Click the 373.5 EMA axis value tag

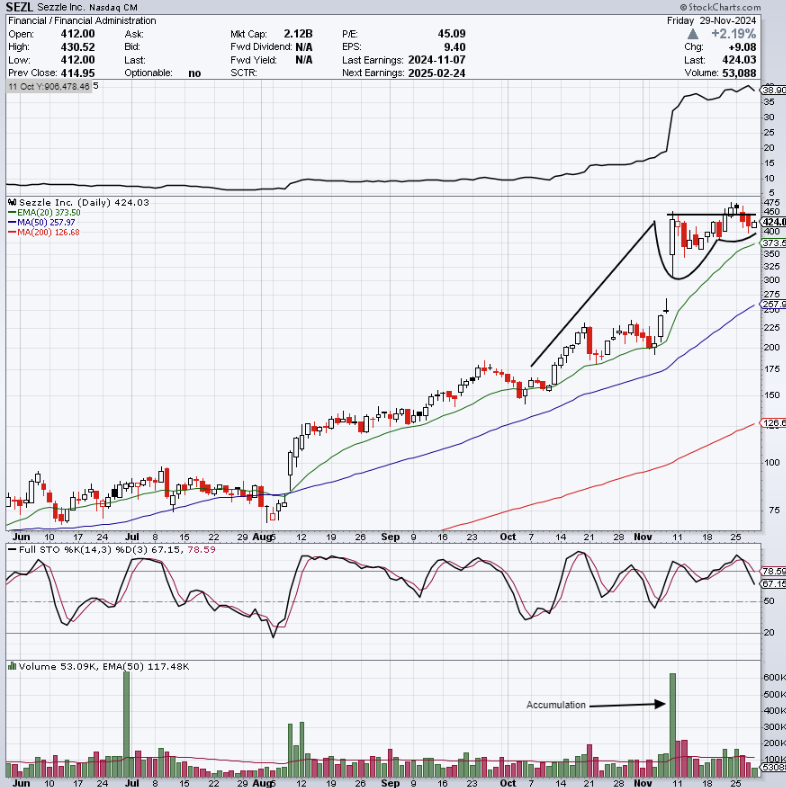point(773,243)
